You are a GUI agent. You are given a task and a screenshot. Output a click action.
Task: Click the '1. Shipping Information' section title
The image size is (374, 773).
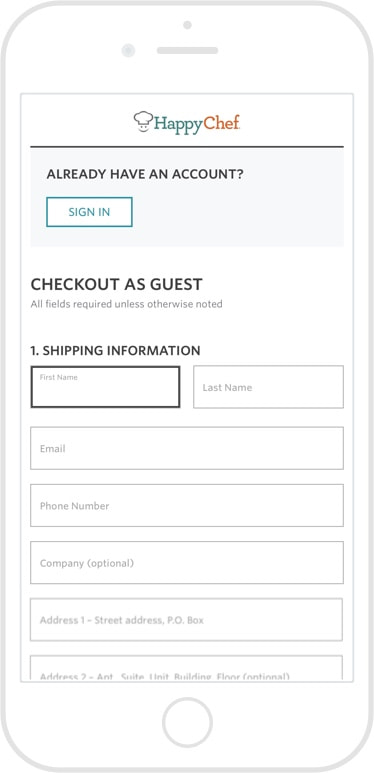click(115, 351)
